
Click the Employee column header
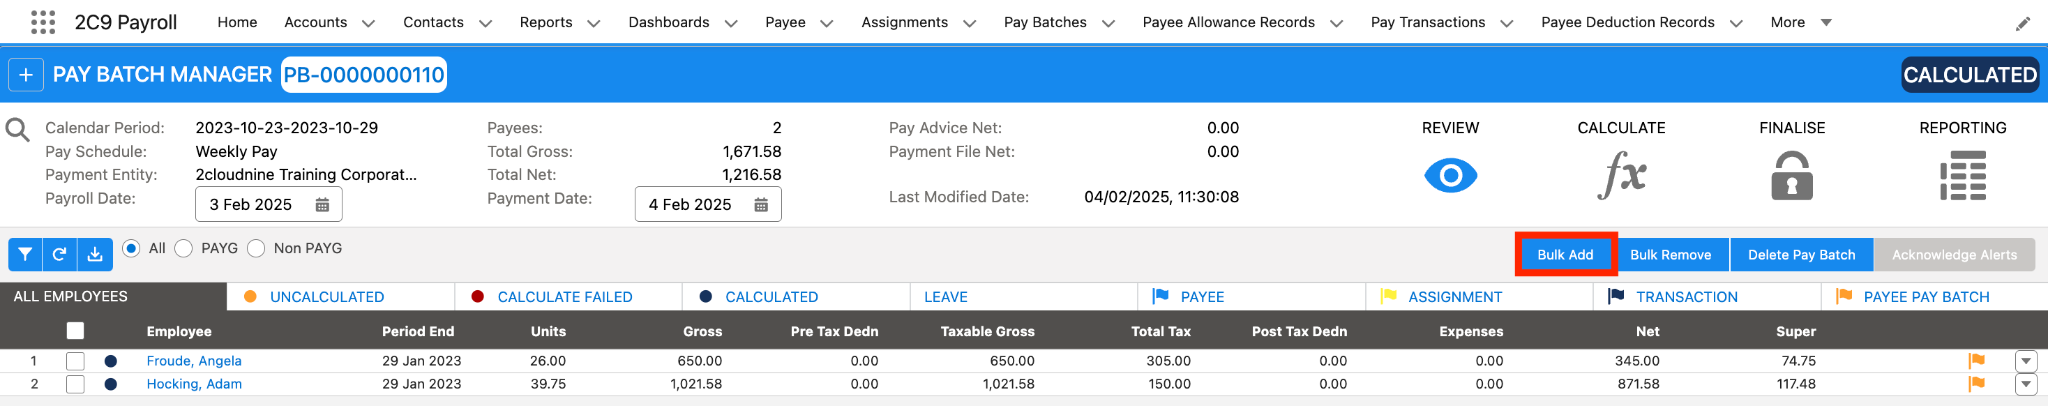pyautogui.click(x=179, y=331)
